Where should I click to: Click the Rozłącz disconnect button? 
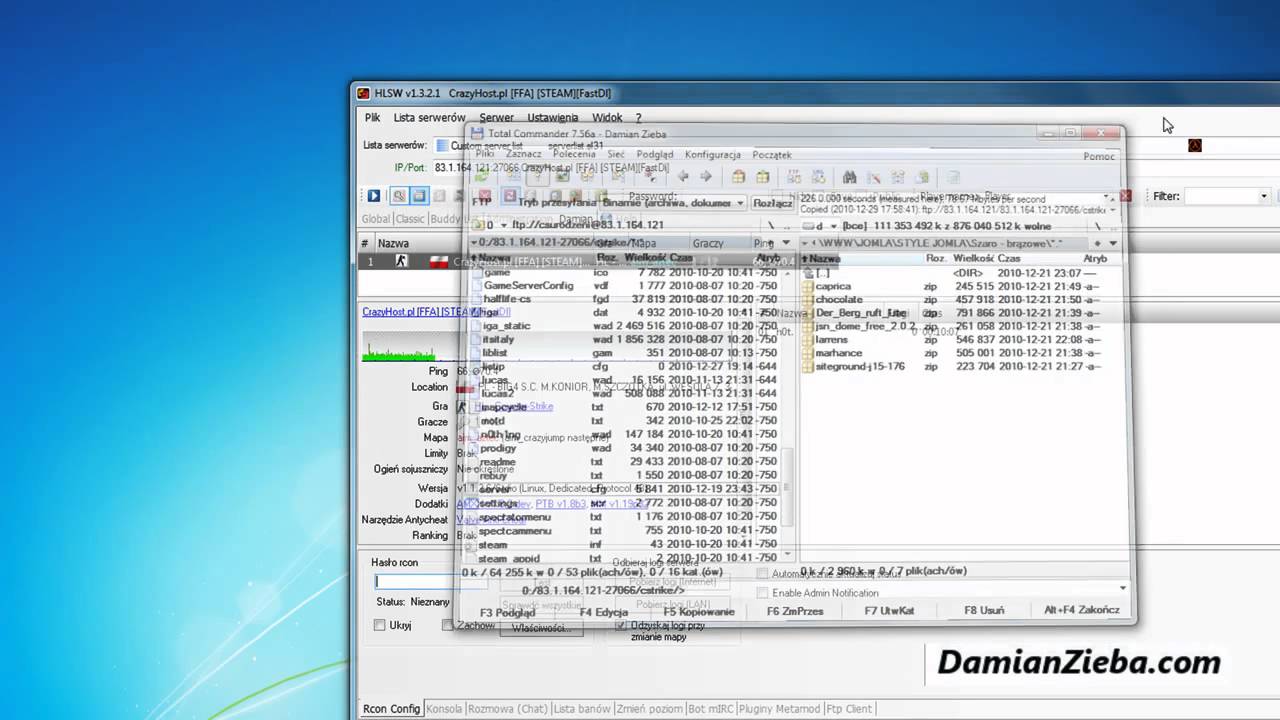pyautogui.click(x=773, y=203)
